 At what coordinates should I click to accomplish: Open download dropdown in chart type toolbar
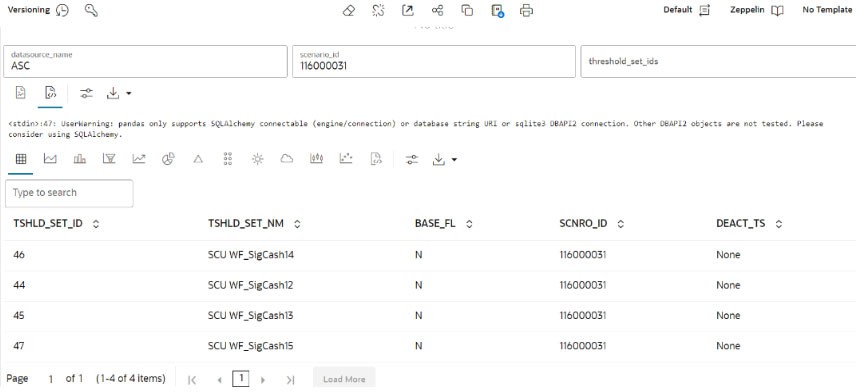[x=444, y=159]
